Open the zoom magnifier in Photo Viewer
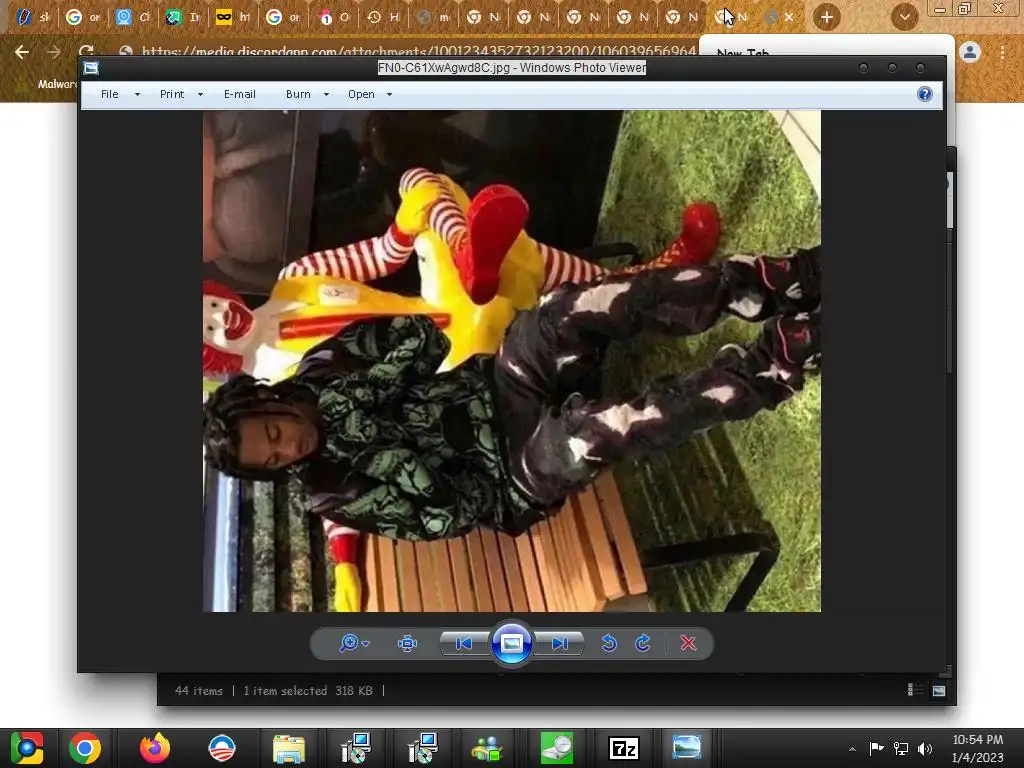The height and width of the screenshot is (768, 1024). point(349,643)
